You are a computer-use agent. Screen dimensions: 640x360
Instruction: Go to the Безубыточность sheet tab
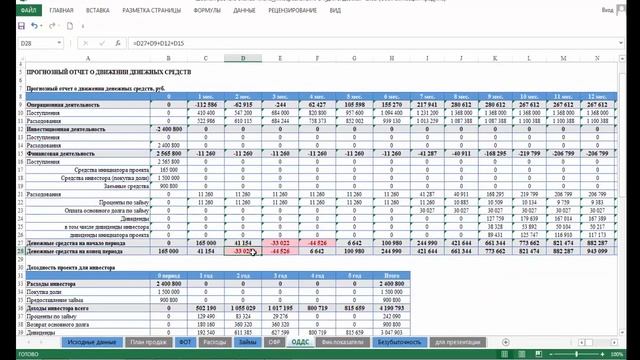(399, 342)
